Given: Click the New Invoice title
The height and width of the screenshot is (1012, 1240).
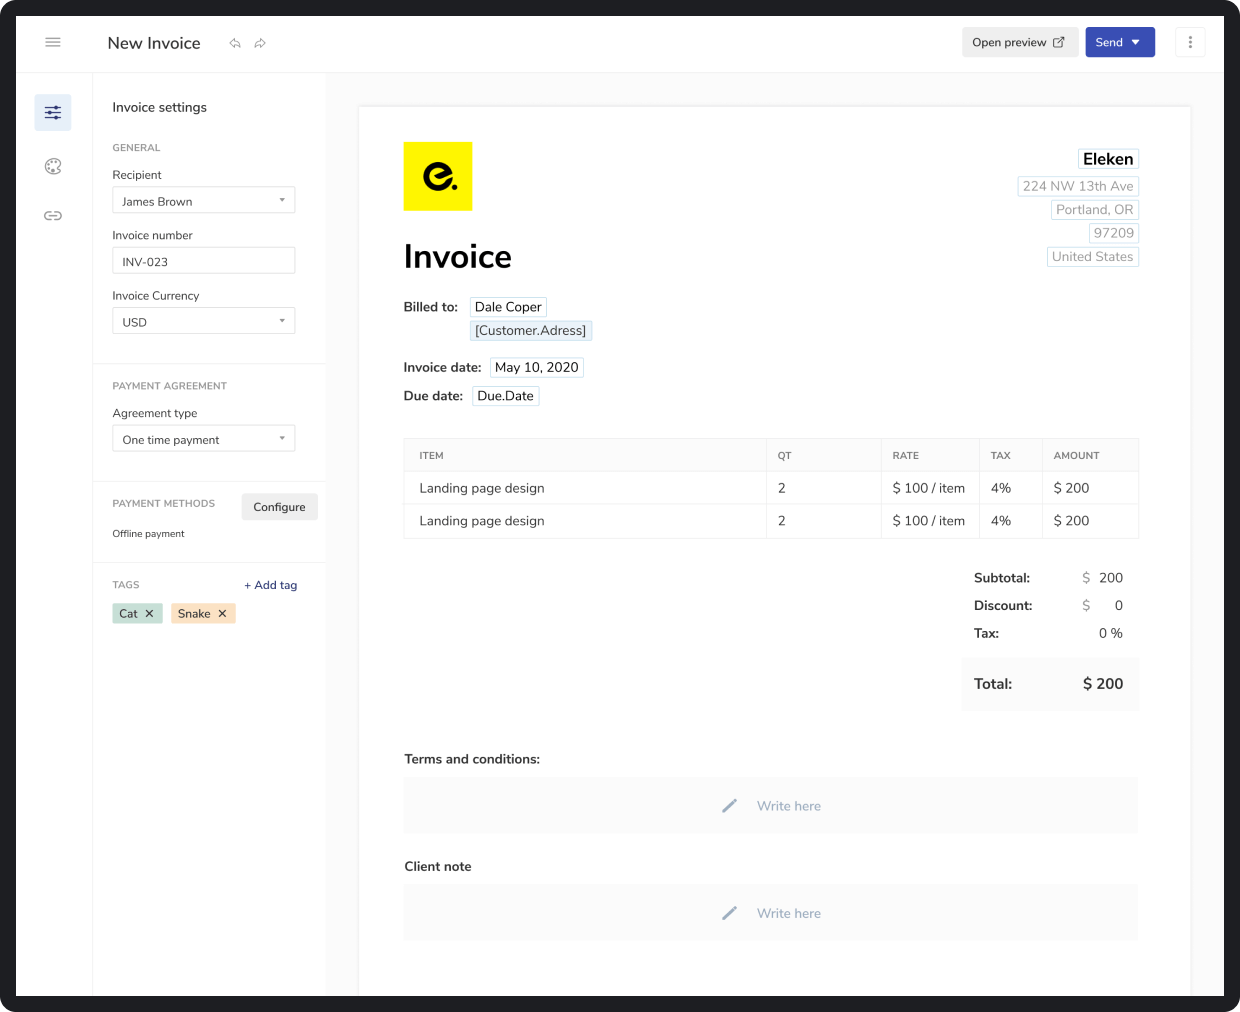Looking at the screenshot, I should click(154, 43).
